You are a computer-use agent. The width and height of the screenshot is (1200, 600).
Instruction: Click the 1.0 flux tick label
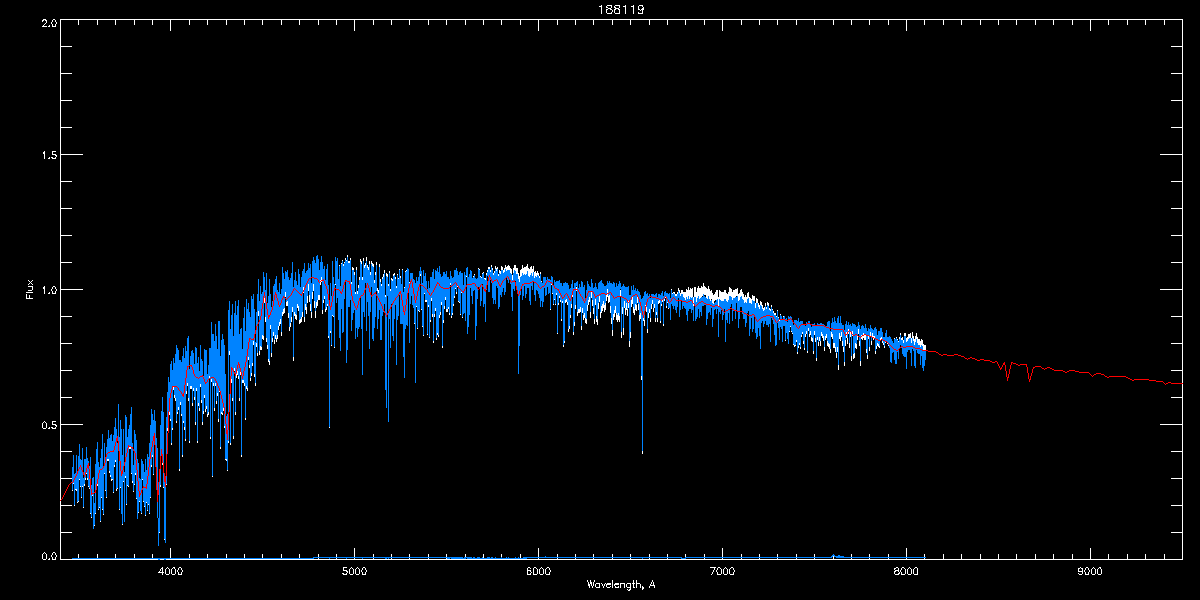48,290
